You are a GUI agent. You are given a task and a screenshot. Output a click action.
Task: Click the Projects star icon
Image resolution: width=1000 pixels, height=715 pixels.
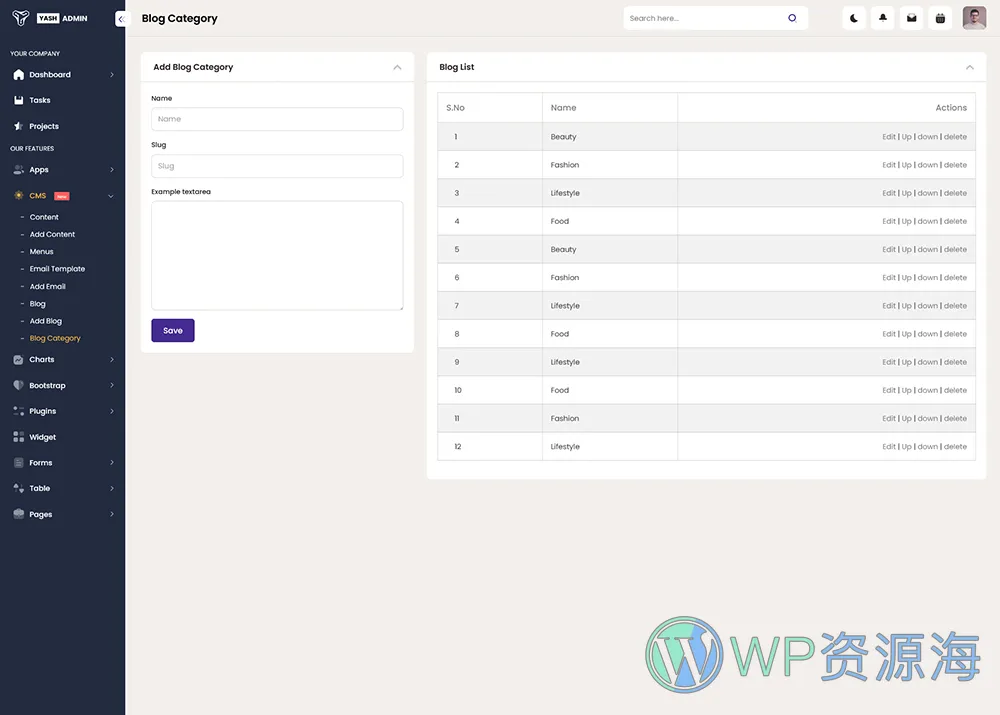[18, 126]
